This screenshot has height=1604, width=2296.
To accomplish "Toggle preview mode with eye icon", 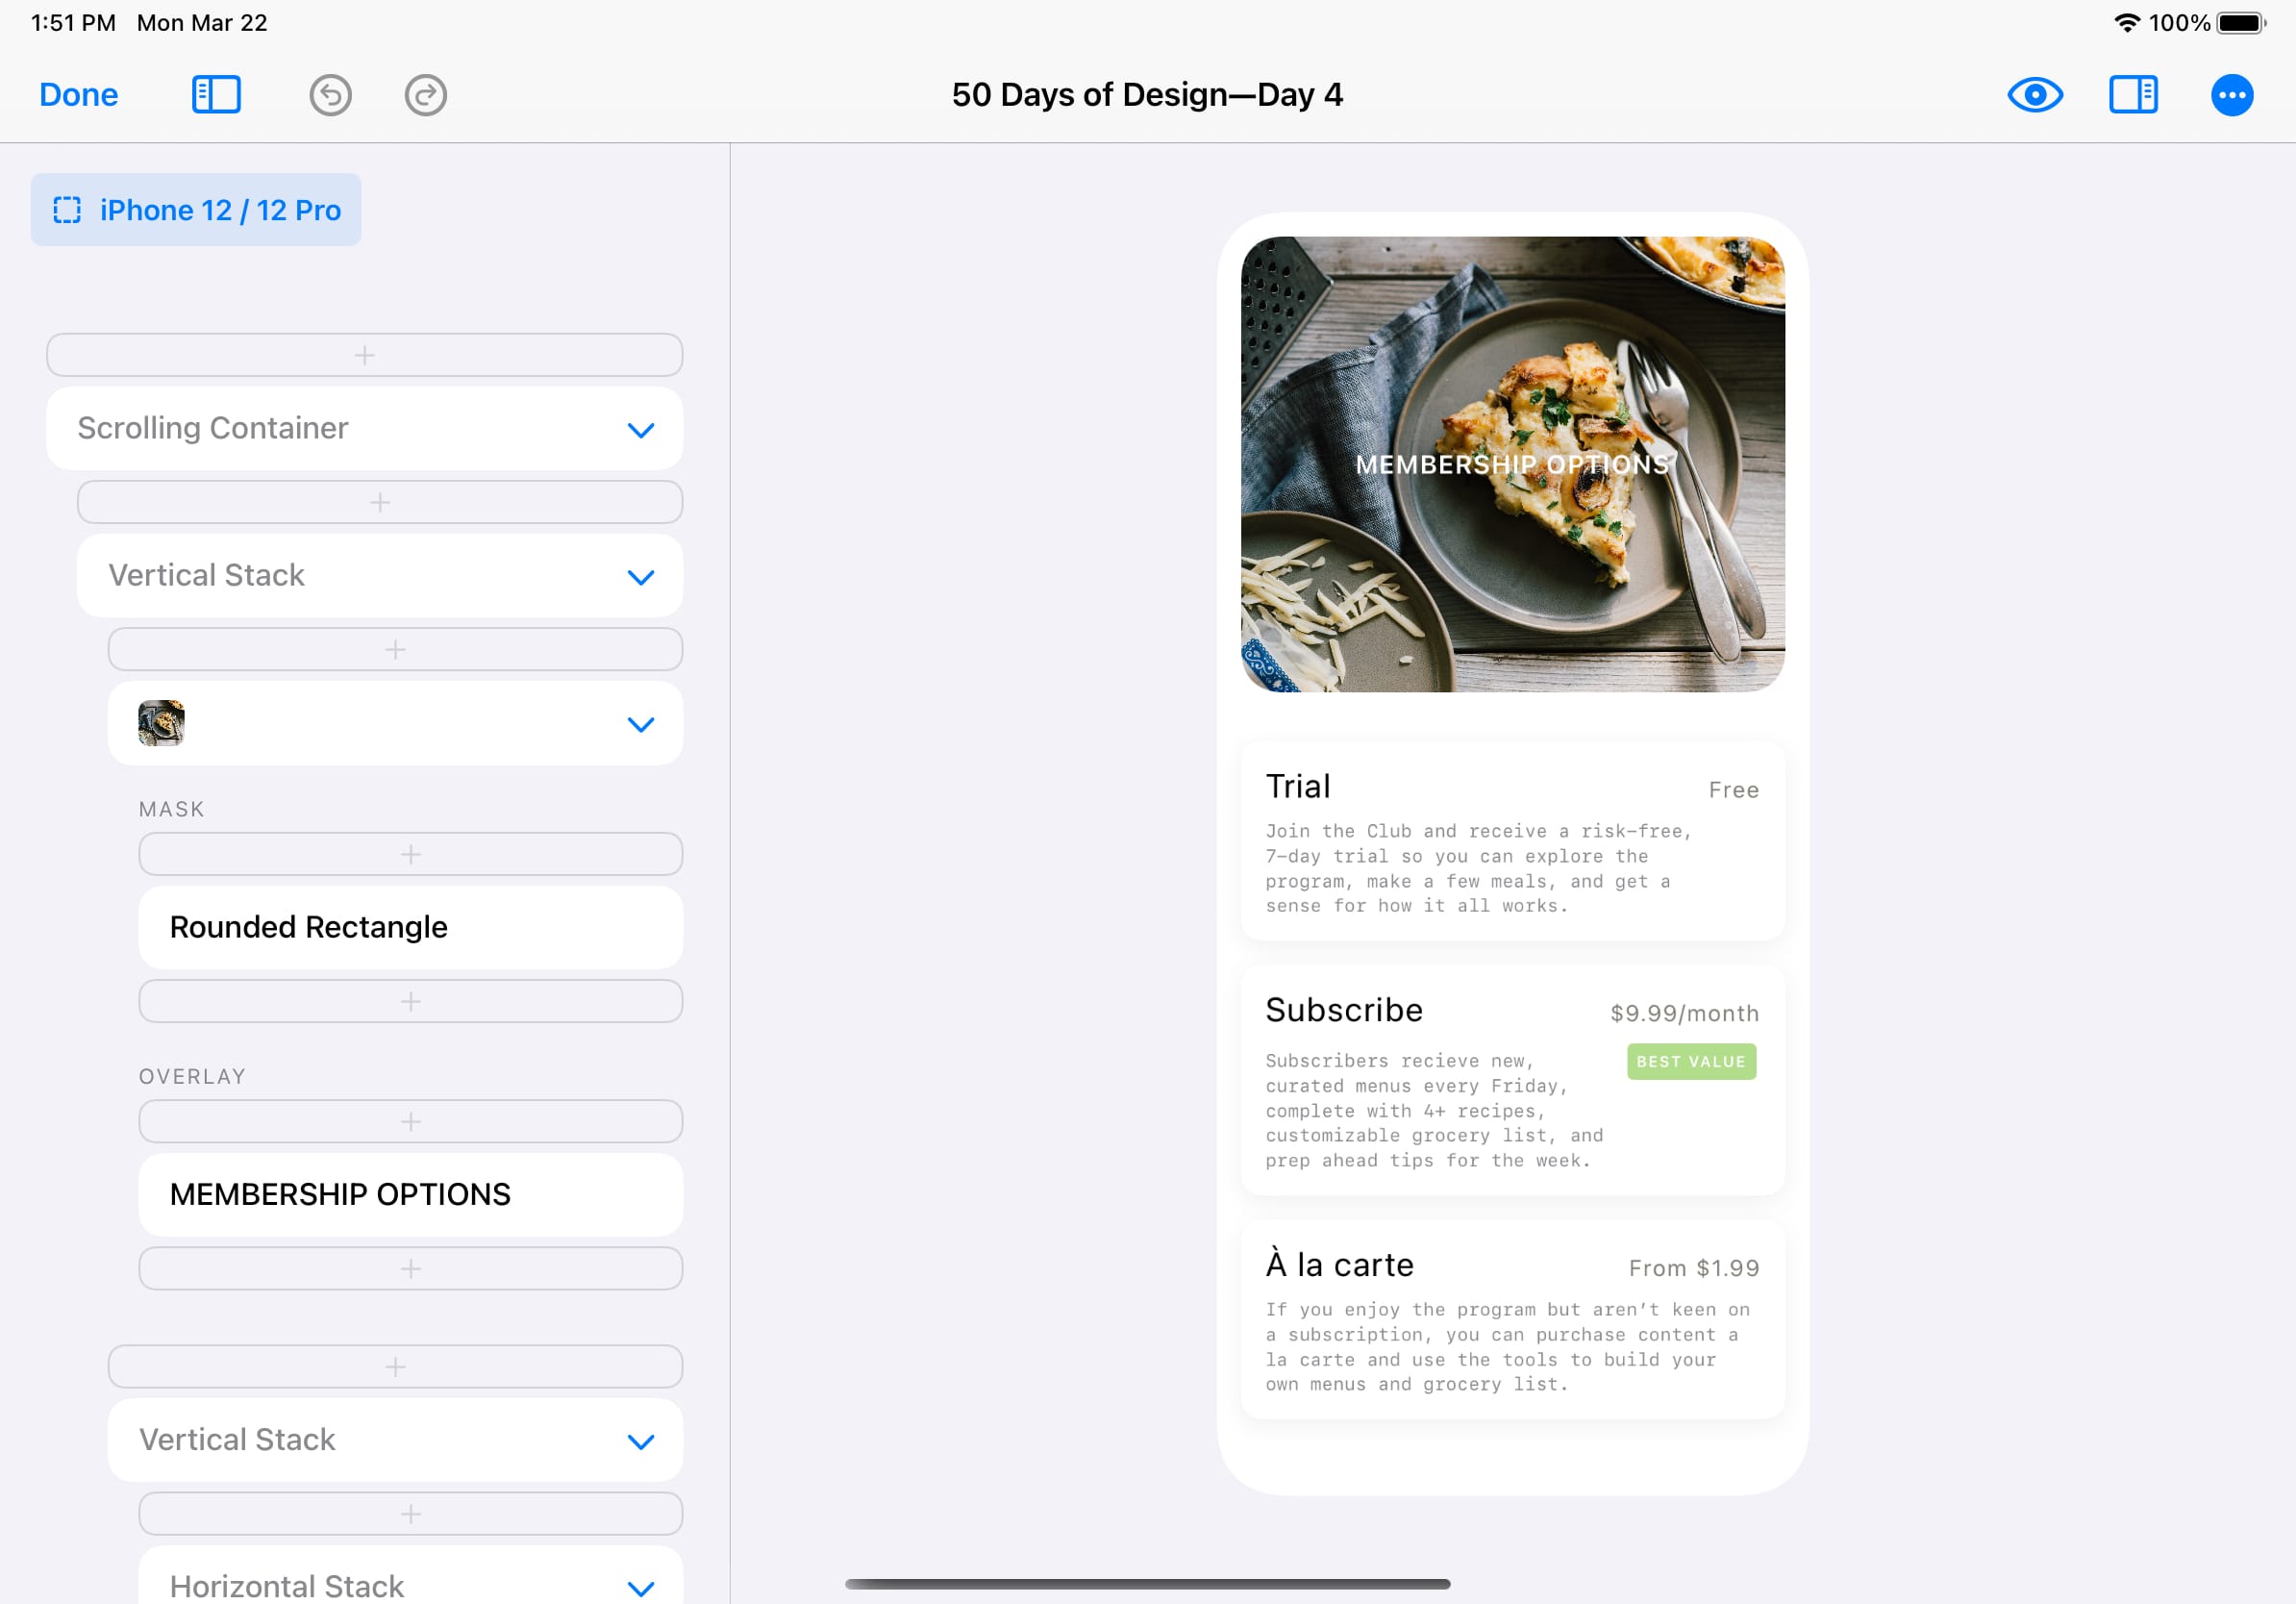I will point(2034,95).
